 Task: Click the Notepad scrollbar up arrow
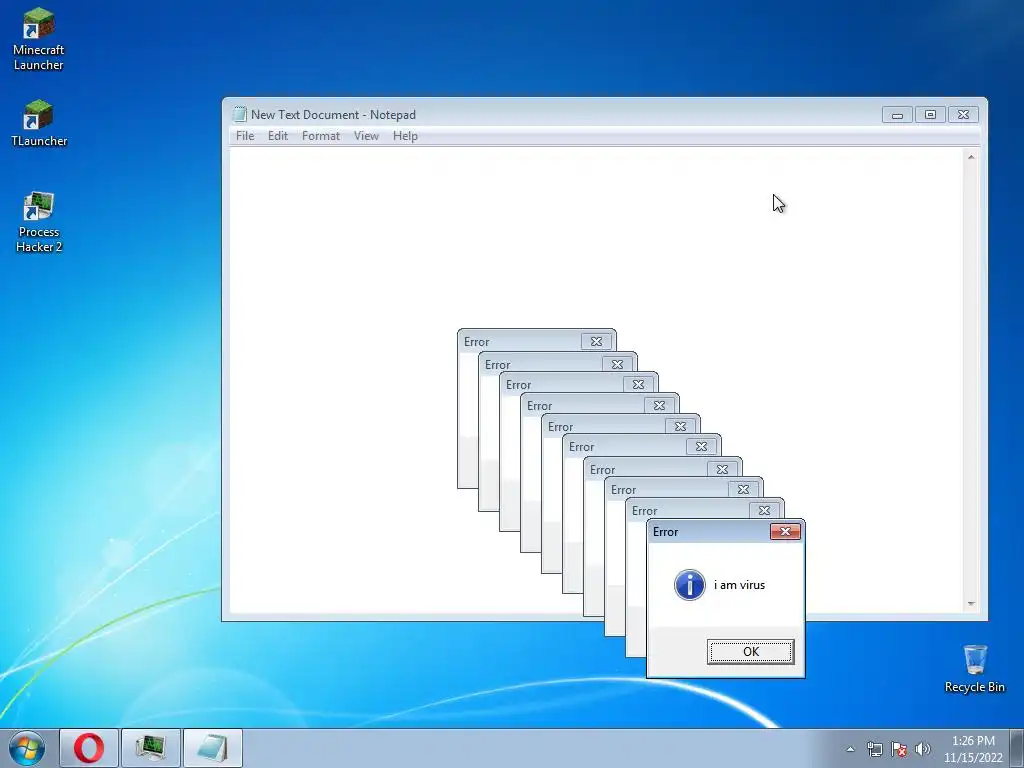pyautogui.click(x=971, y=157)
